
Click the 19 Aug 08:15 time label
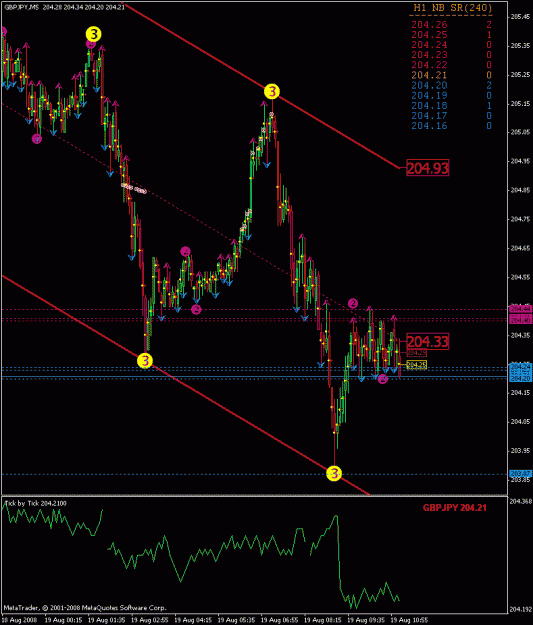[323, 620]
